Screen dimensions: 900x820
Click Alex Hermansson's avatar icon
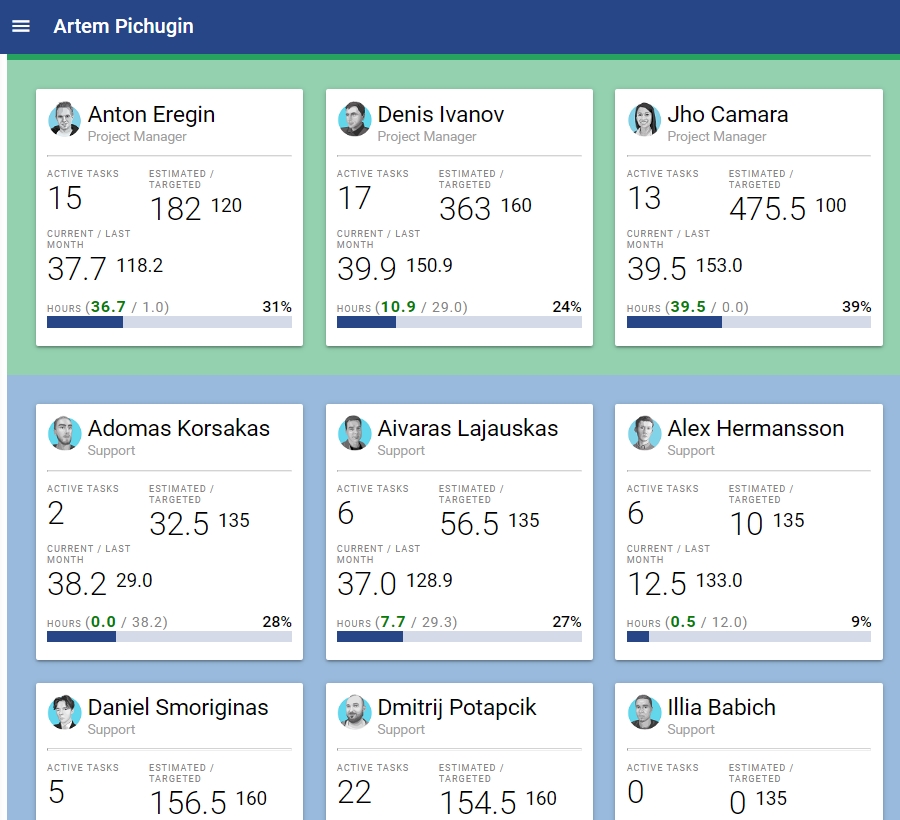pyautogui.click(x=645, y=433)
